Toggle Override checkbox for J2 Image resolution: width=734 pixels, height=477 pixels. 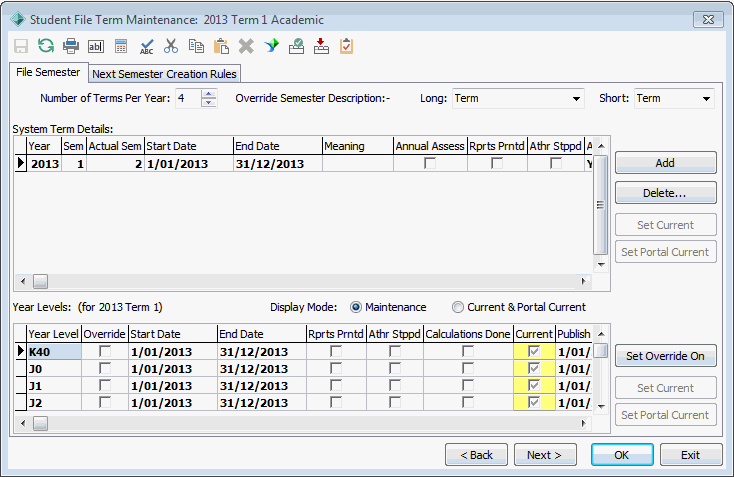click(x=105, y=402)
